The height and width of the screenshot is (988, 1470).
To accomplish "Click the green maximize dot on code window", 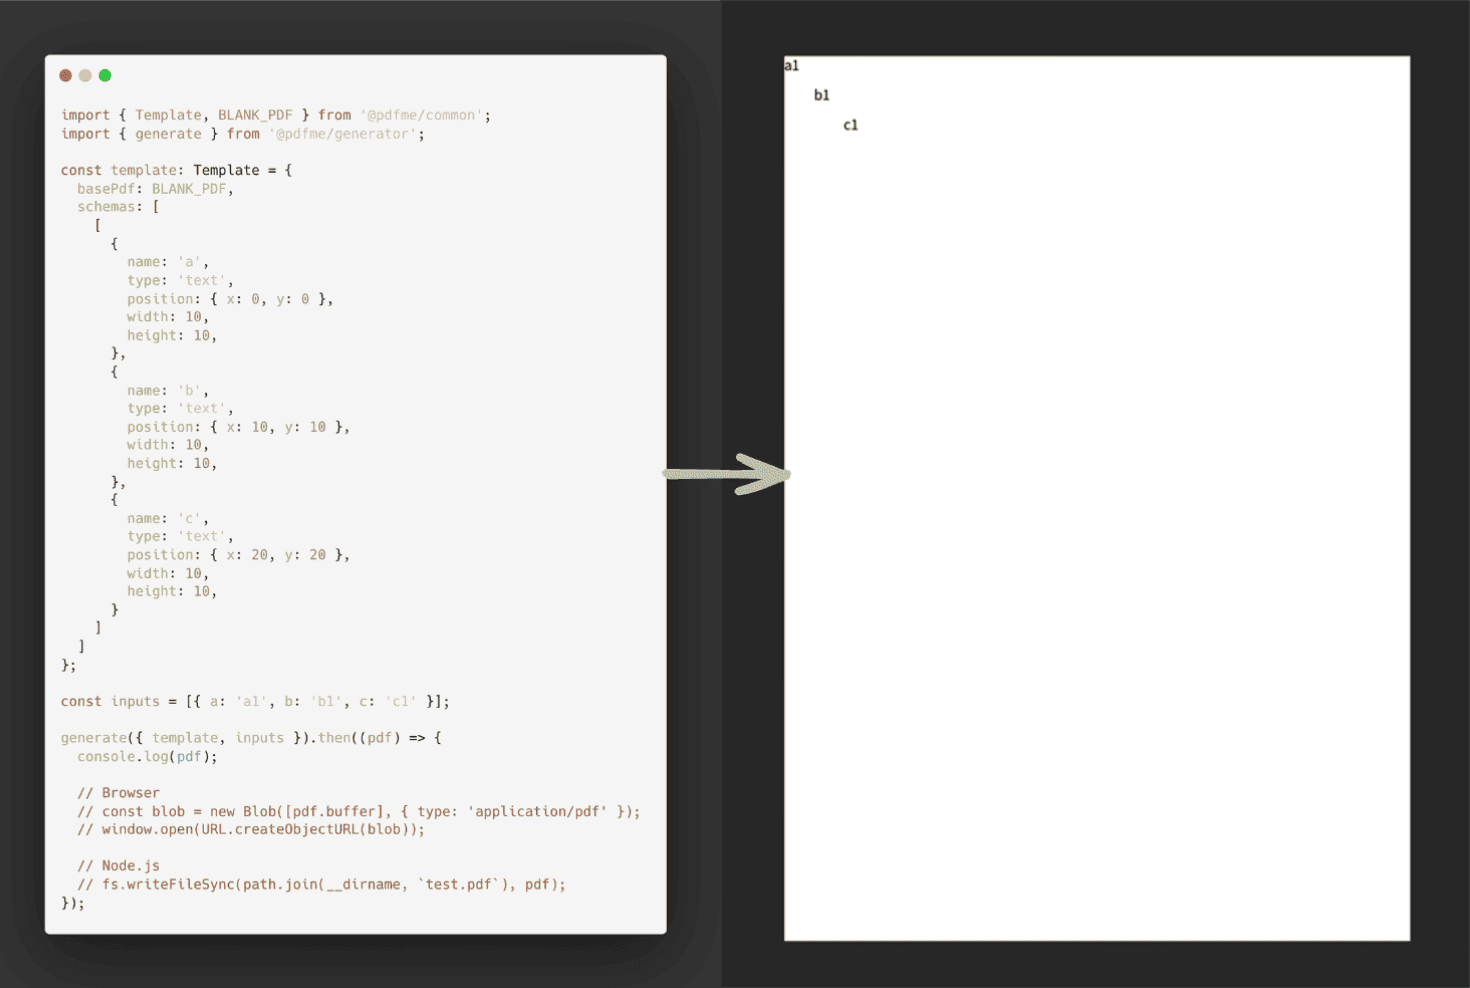I will pyautogui.click(x=105, y=75).
